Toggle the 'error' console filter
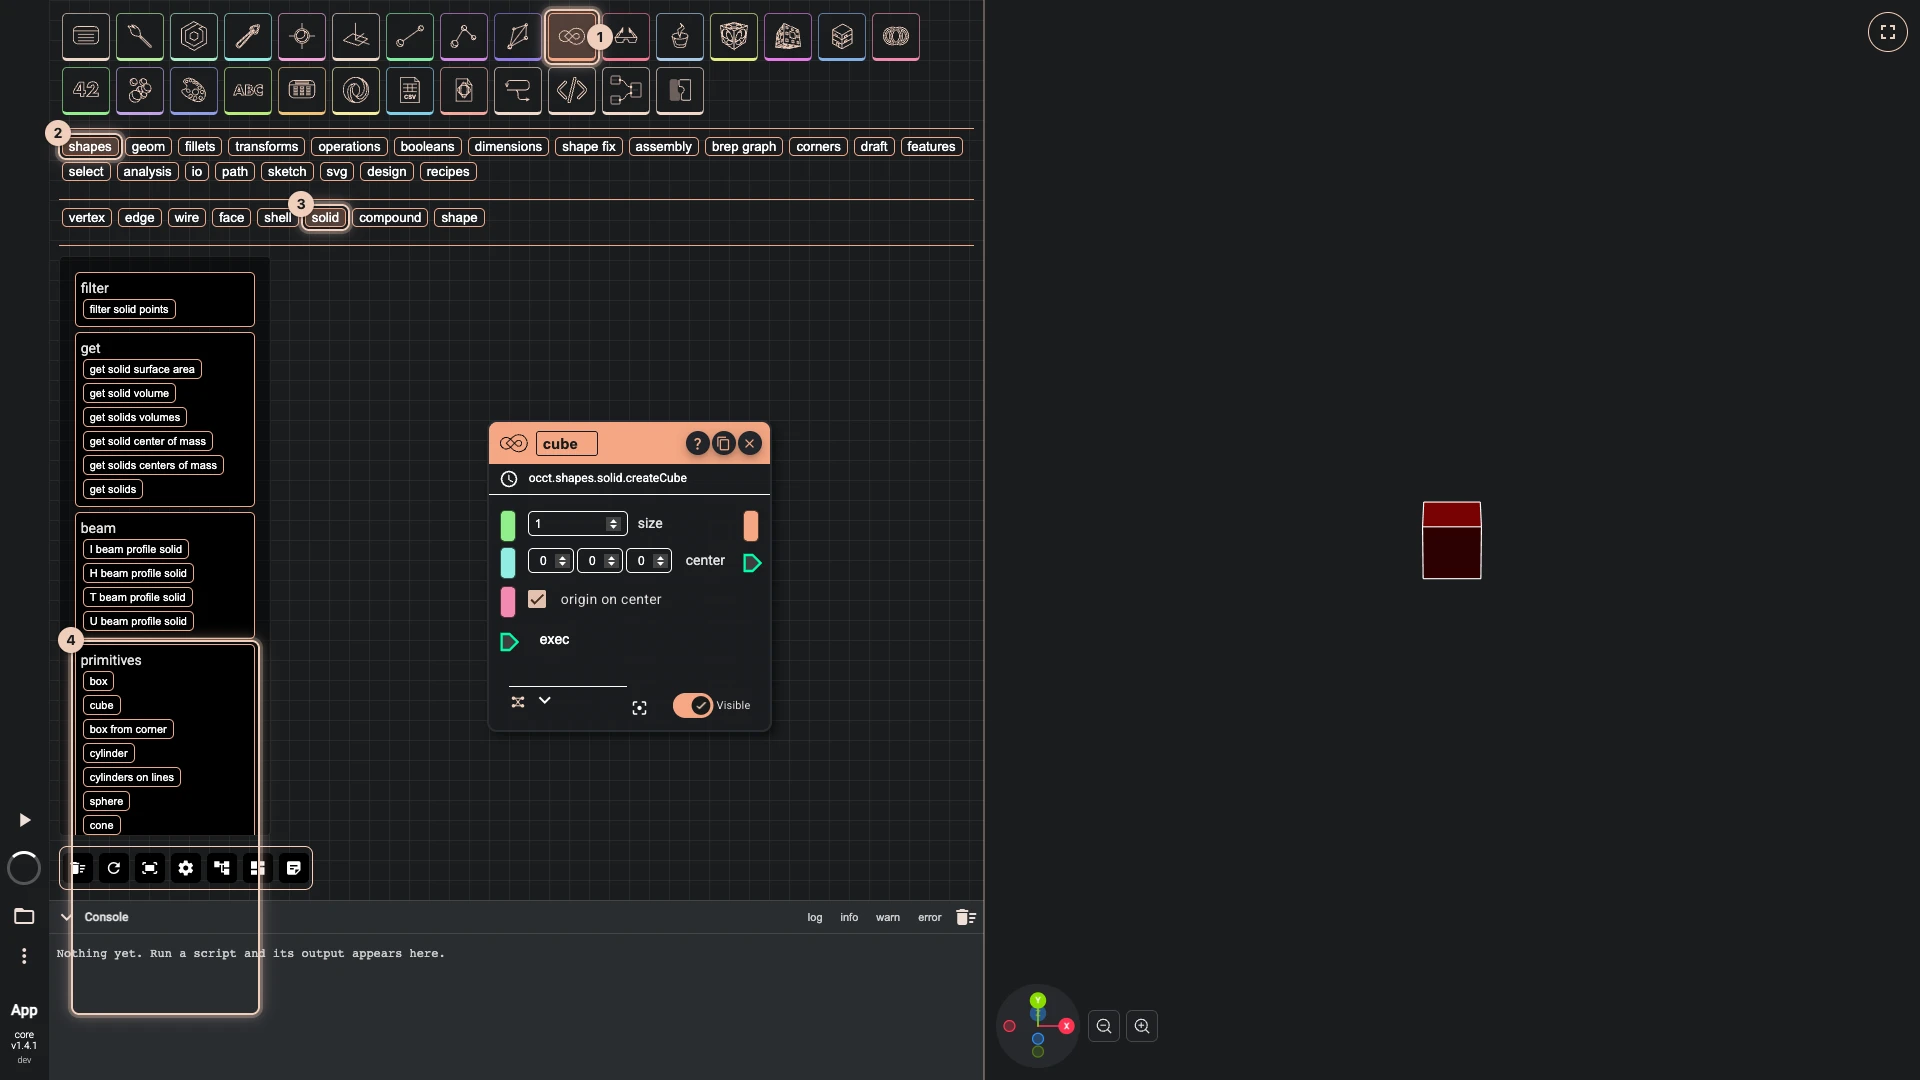1920x1080 pixels. pos(930,917)
